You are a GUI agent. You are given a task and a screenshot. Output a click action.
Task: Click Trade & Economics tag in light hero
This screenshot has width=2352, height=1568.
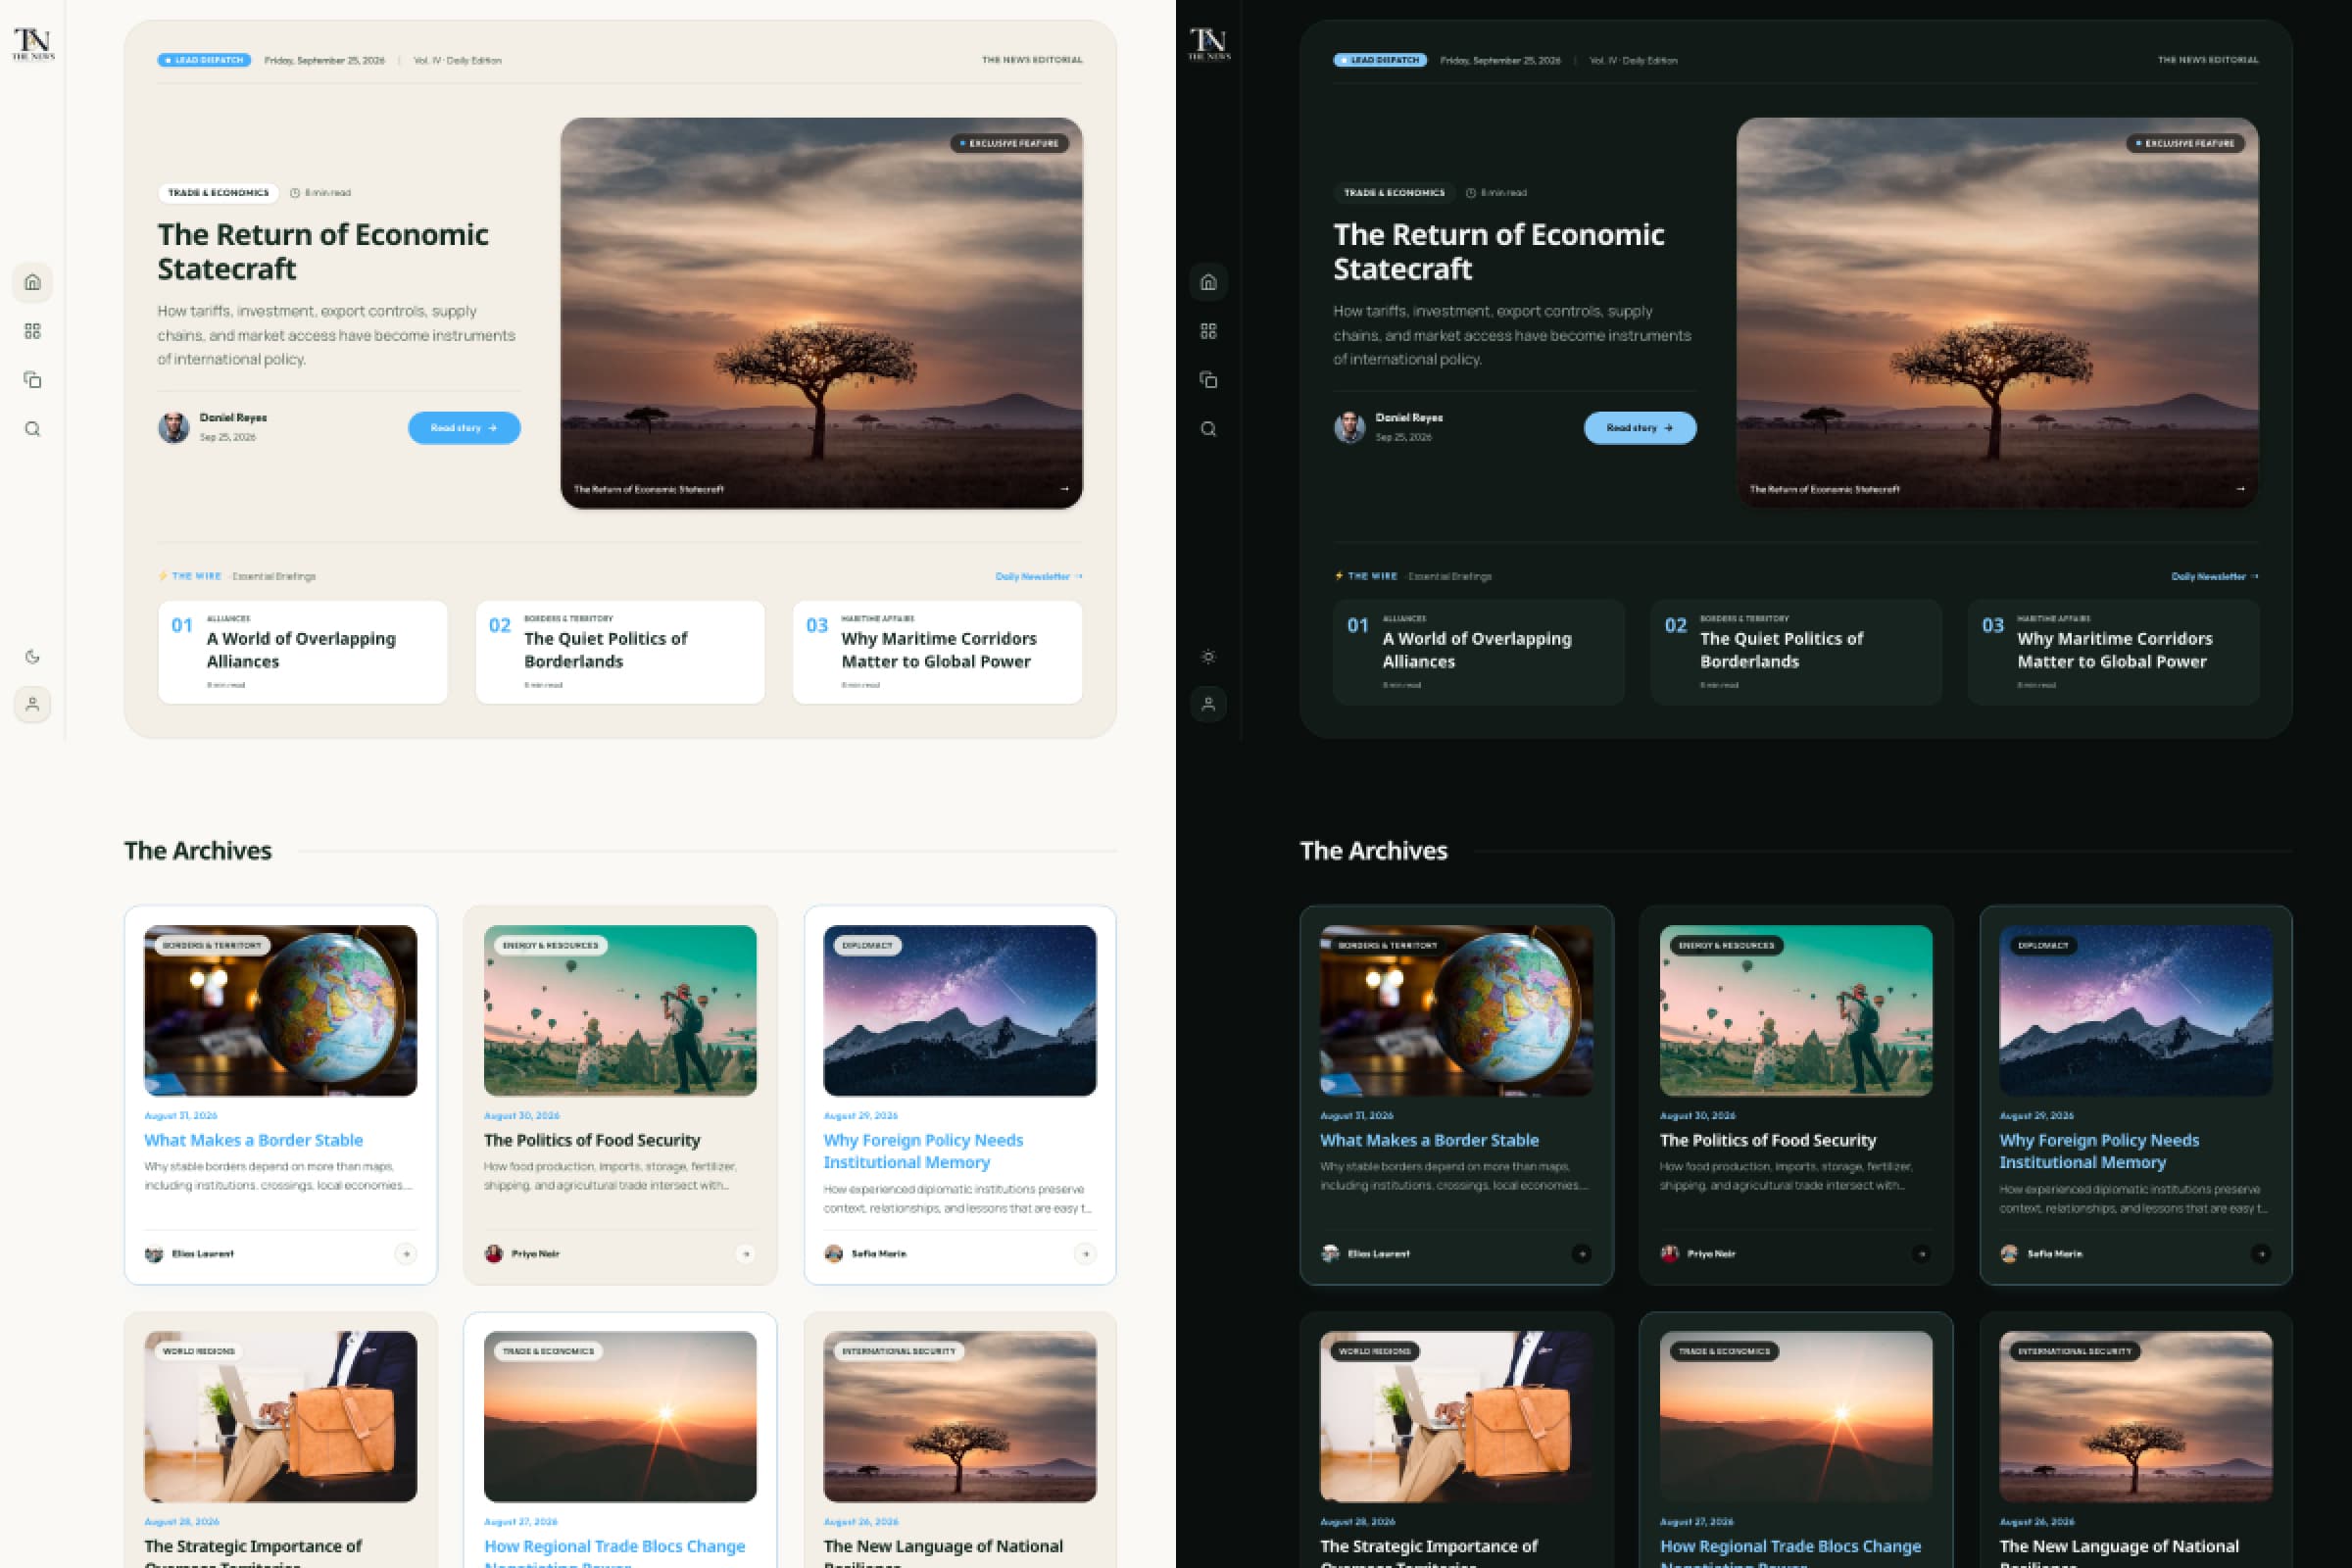[218, 193]
